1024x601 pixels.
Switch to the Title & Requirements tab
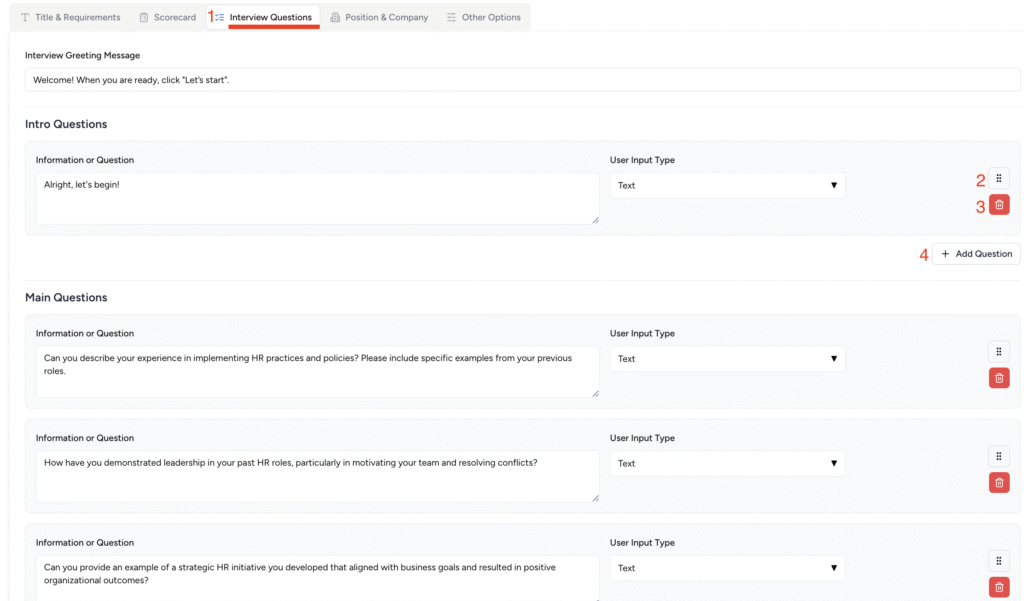tap(70, 17)
